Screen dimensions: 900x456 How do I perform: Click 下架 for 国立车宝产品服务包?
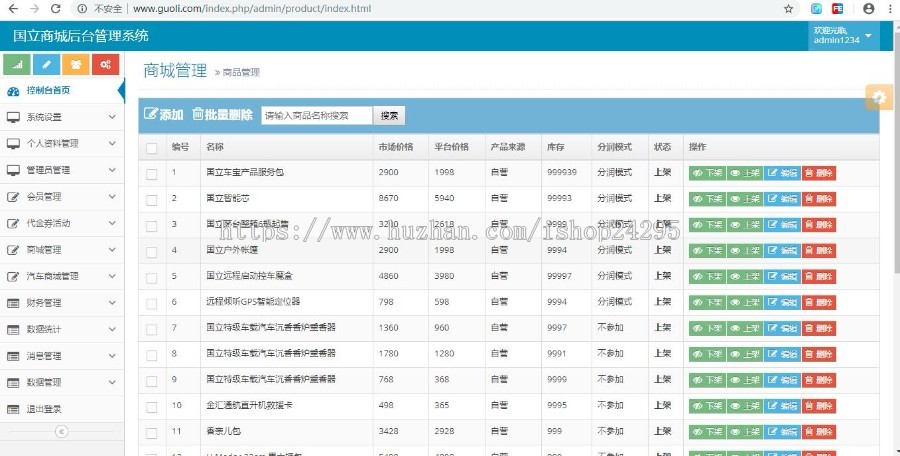pos(707,173)
